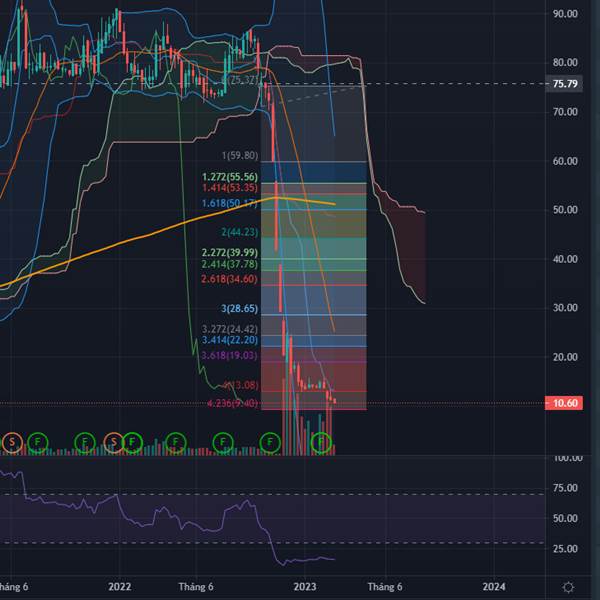Viewport: 600px width, 600px height.
Task: Click Fibonacci level label 3(28.65)
Action: (x=240, y=308)
